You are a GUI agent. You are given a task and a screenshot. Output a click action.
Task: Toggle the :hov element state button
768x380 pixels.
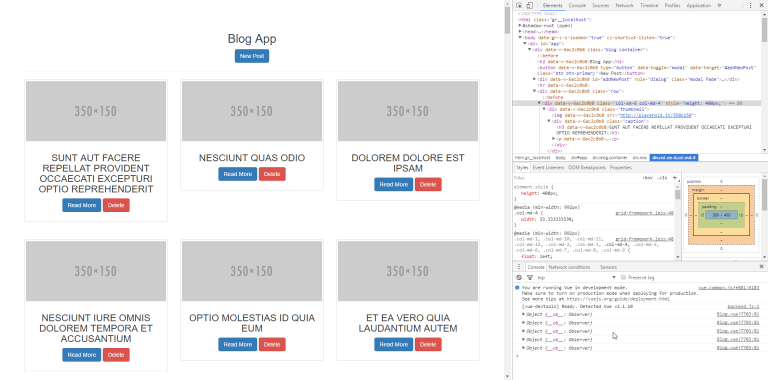(x=648, y=178)
